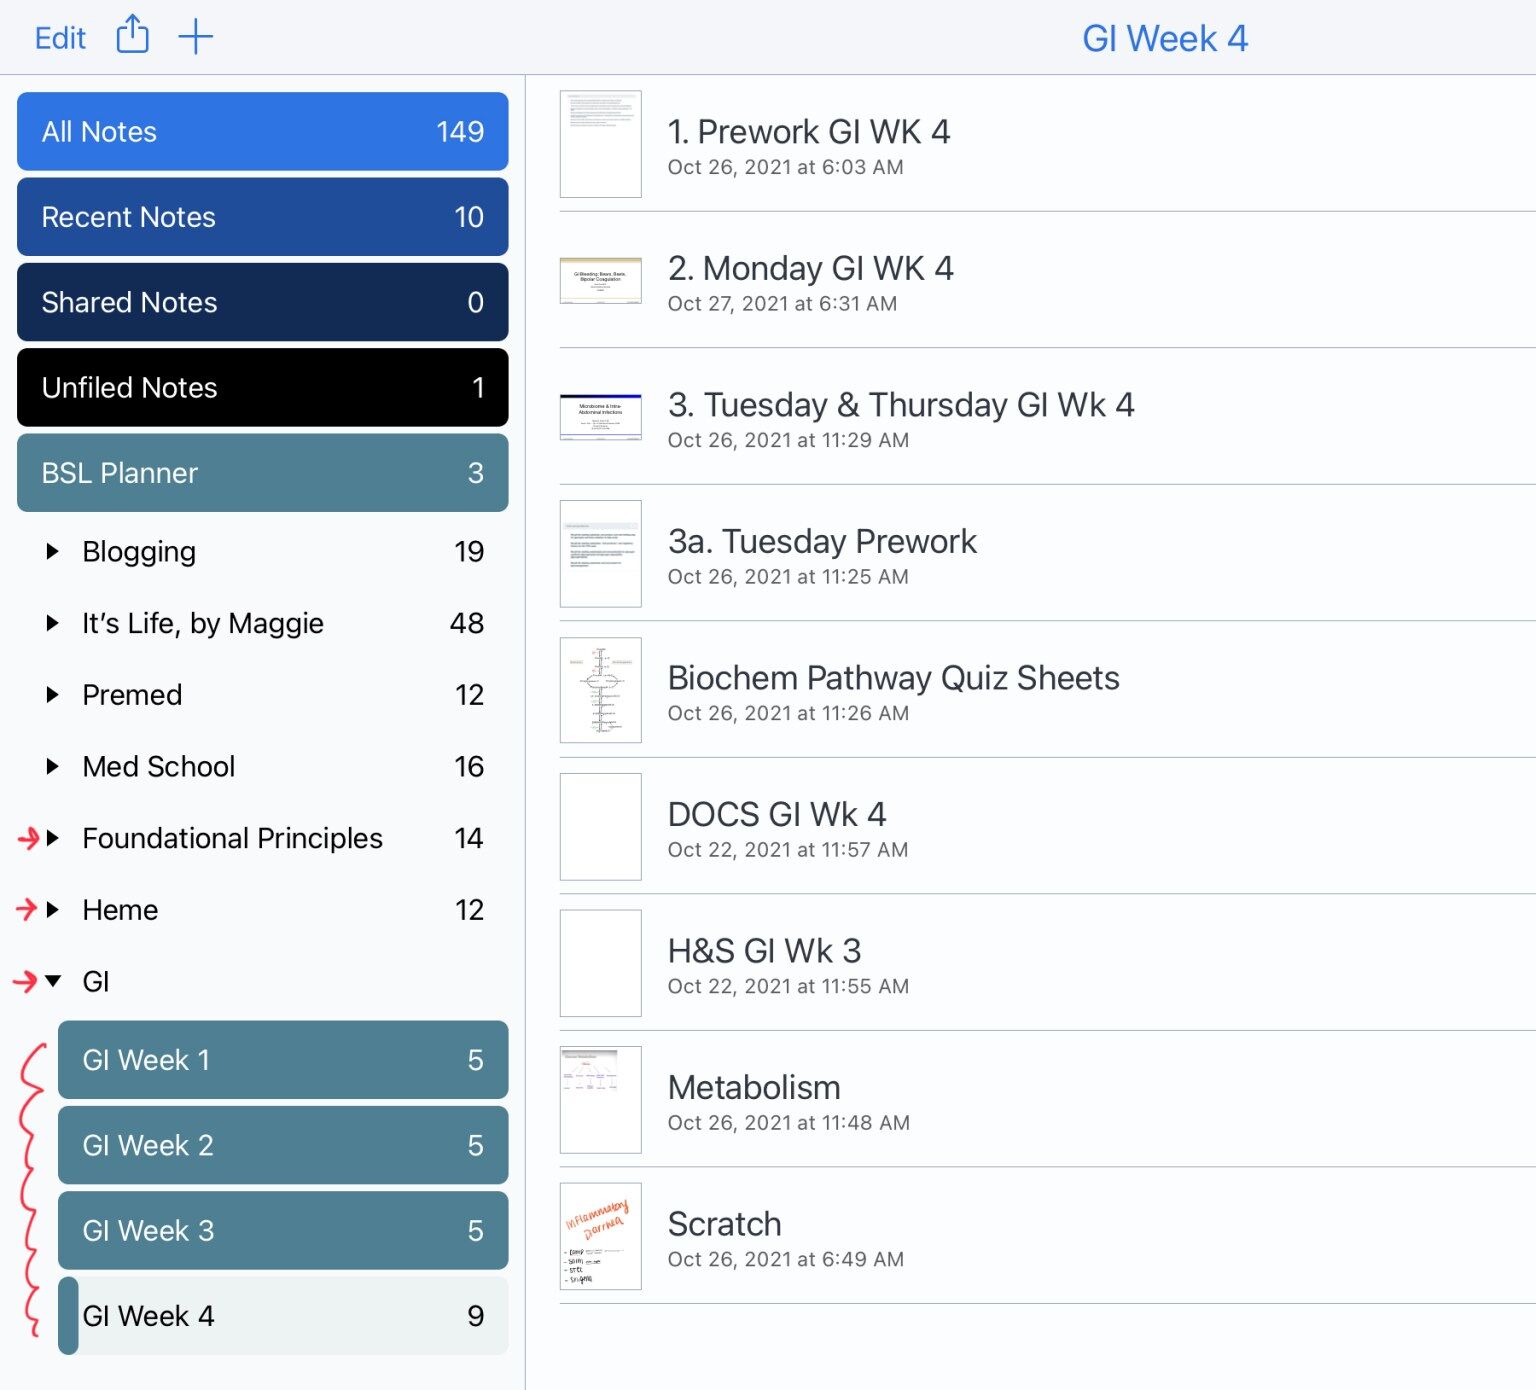The height and width of the screenshot is (1390, 1536).
Task: Tap the plus icon to add a note
Action: click(196, 36)
